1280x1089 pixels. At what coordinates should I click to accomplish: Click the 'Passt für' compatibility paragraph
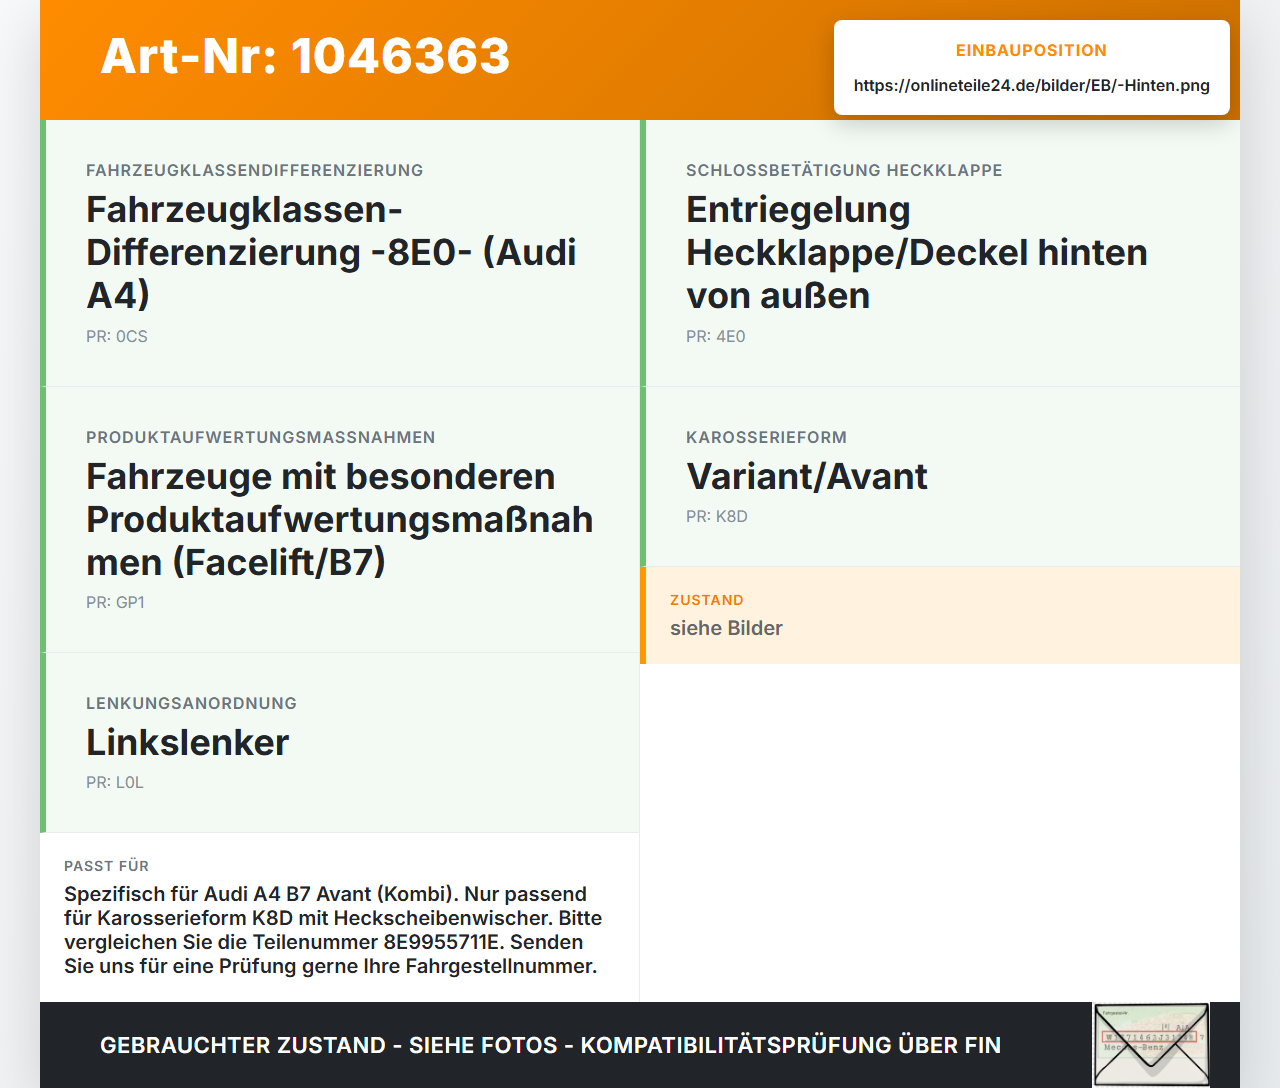coord(333,930)
